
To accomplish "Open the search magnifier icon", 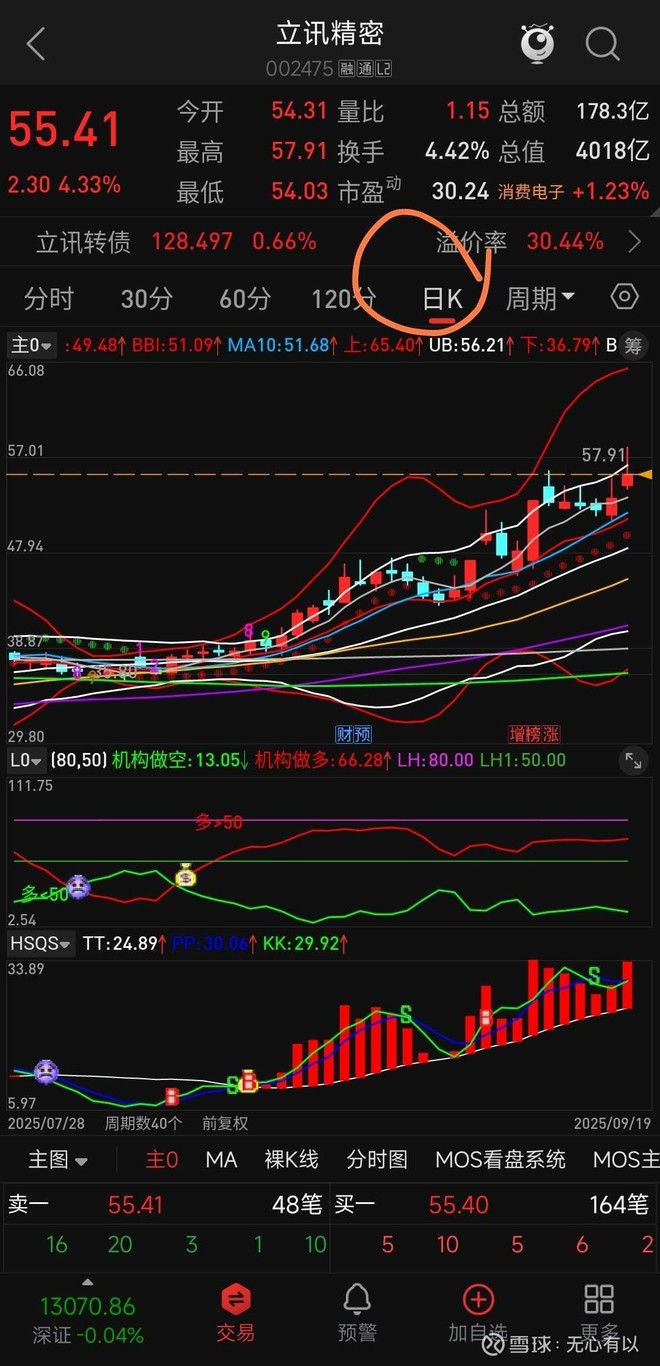I will pos(603,43).
